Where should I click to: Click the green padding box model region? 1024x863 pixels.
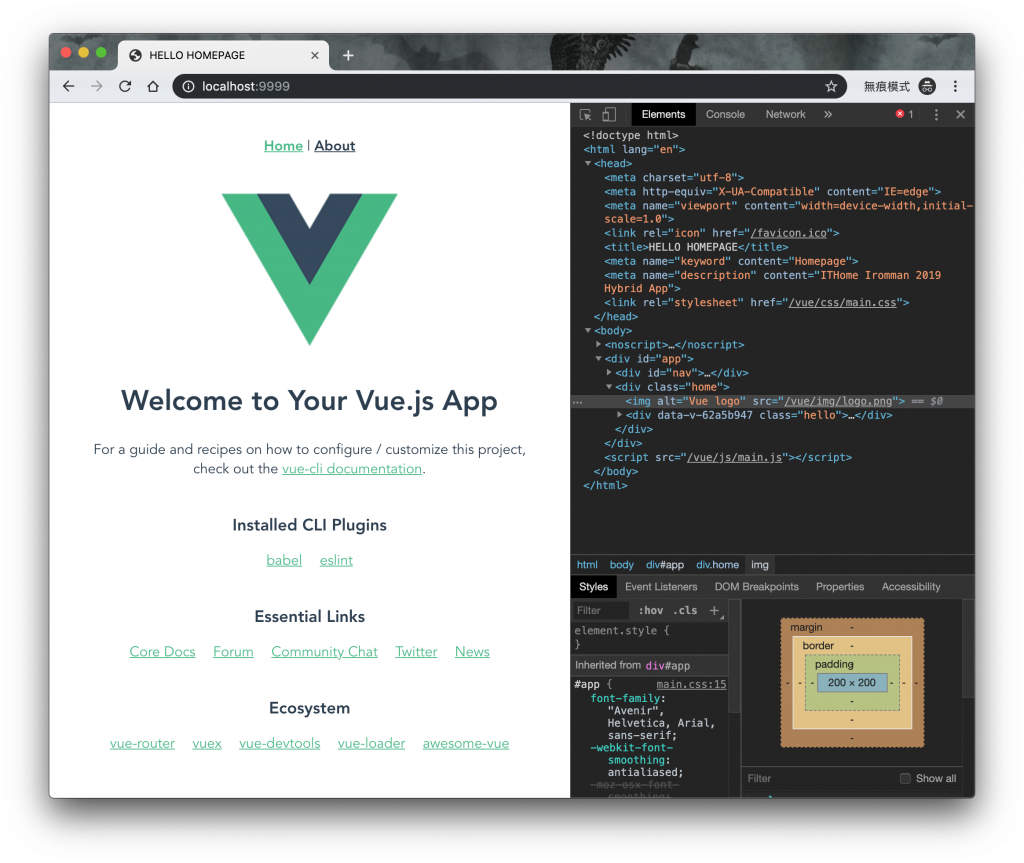click(x=852, y=701)
